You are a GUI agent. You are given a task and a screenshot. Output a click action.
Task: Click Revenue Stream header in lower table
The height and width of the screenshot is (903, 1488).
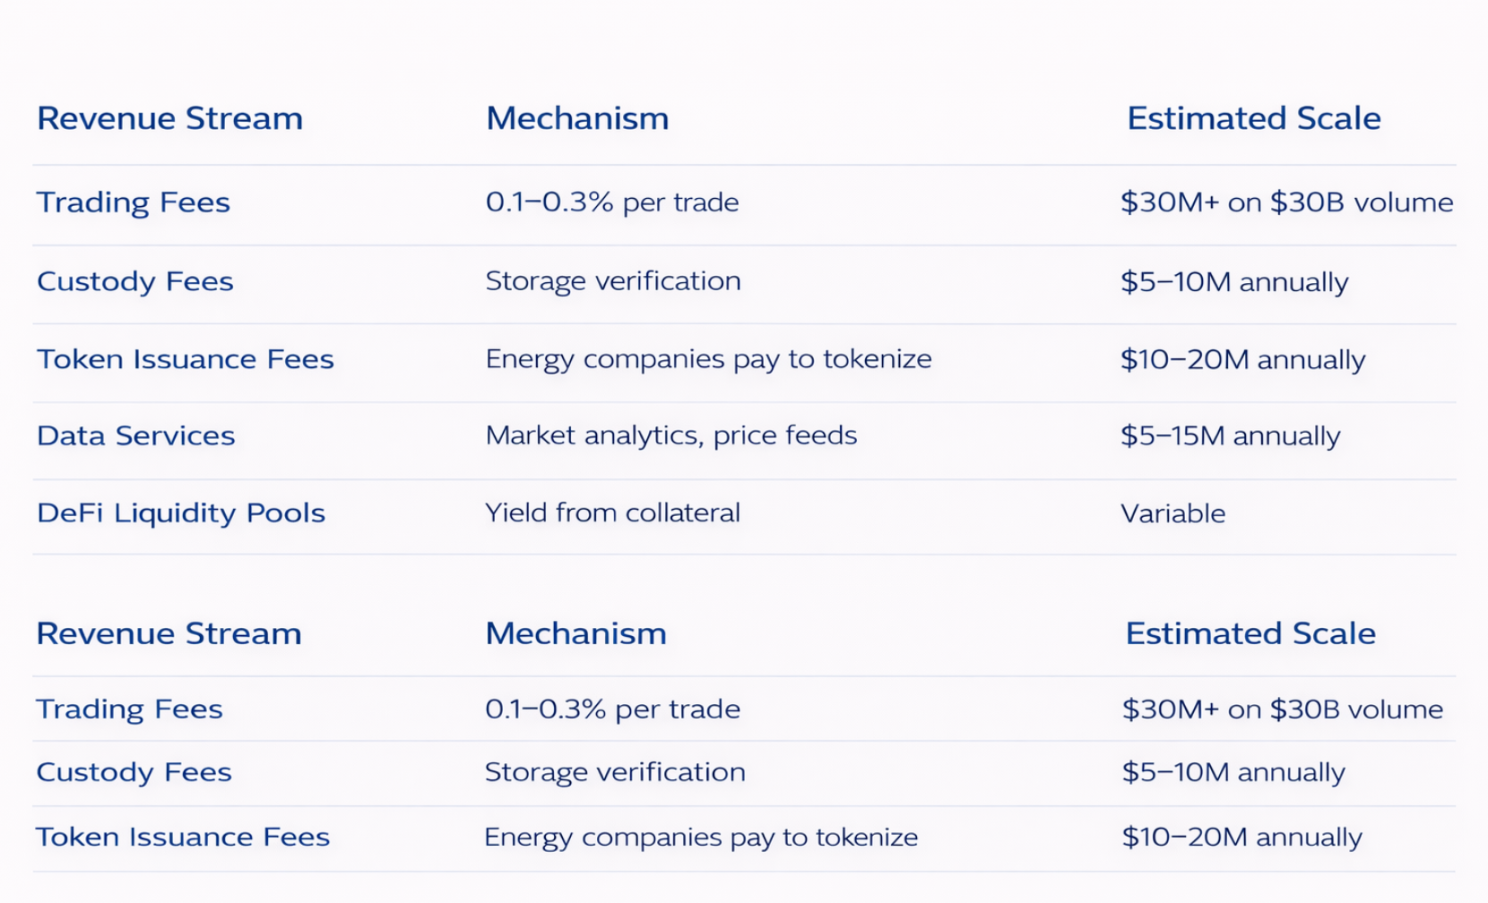click(x=169, y=634)
